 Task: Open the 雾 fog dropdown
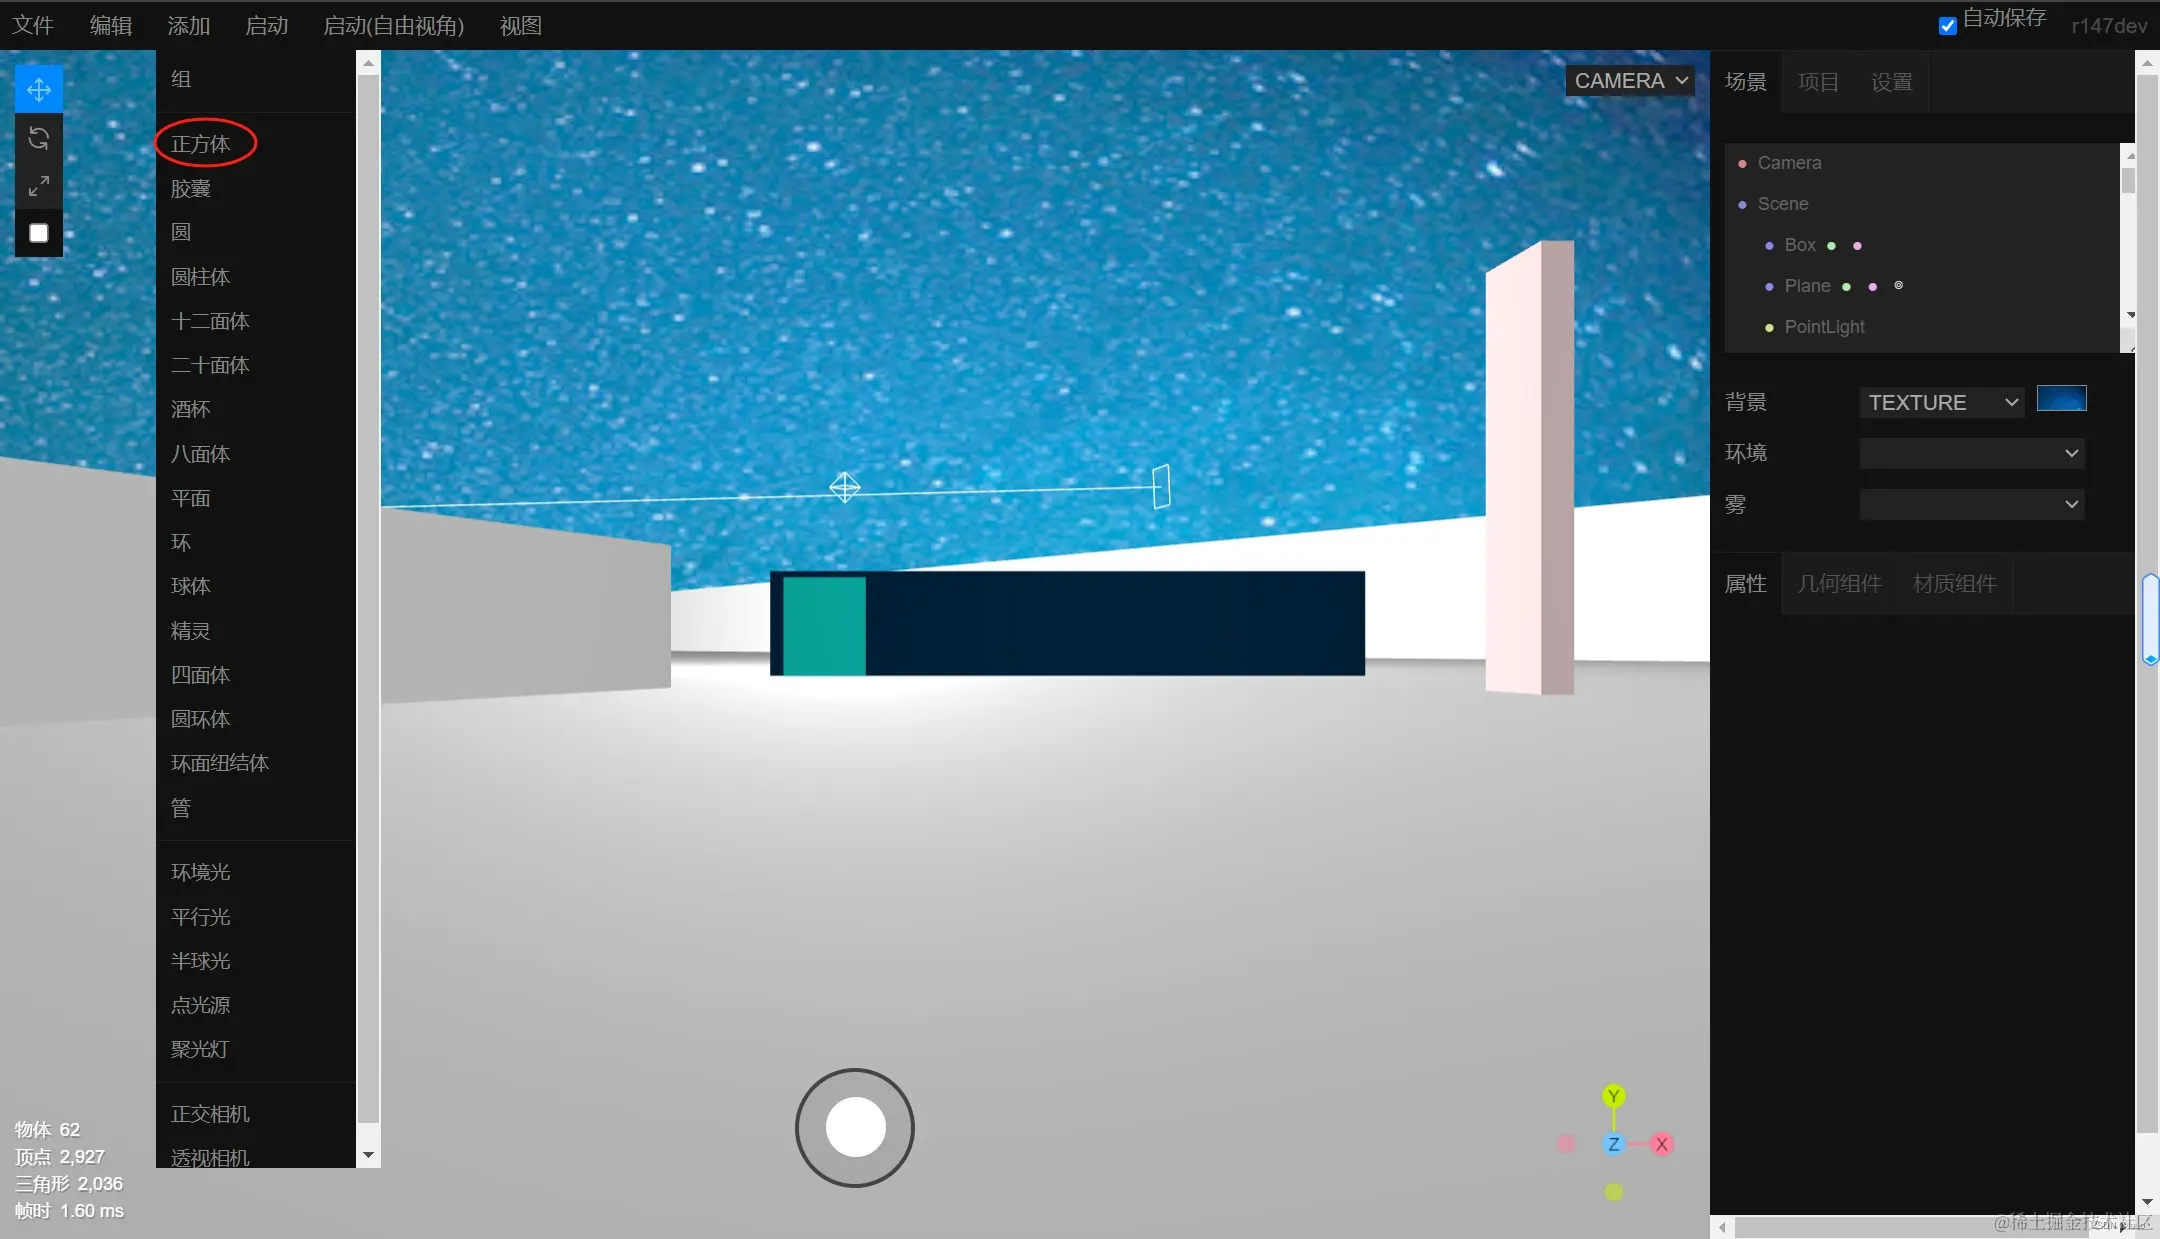(1971, 504)
